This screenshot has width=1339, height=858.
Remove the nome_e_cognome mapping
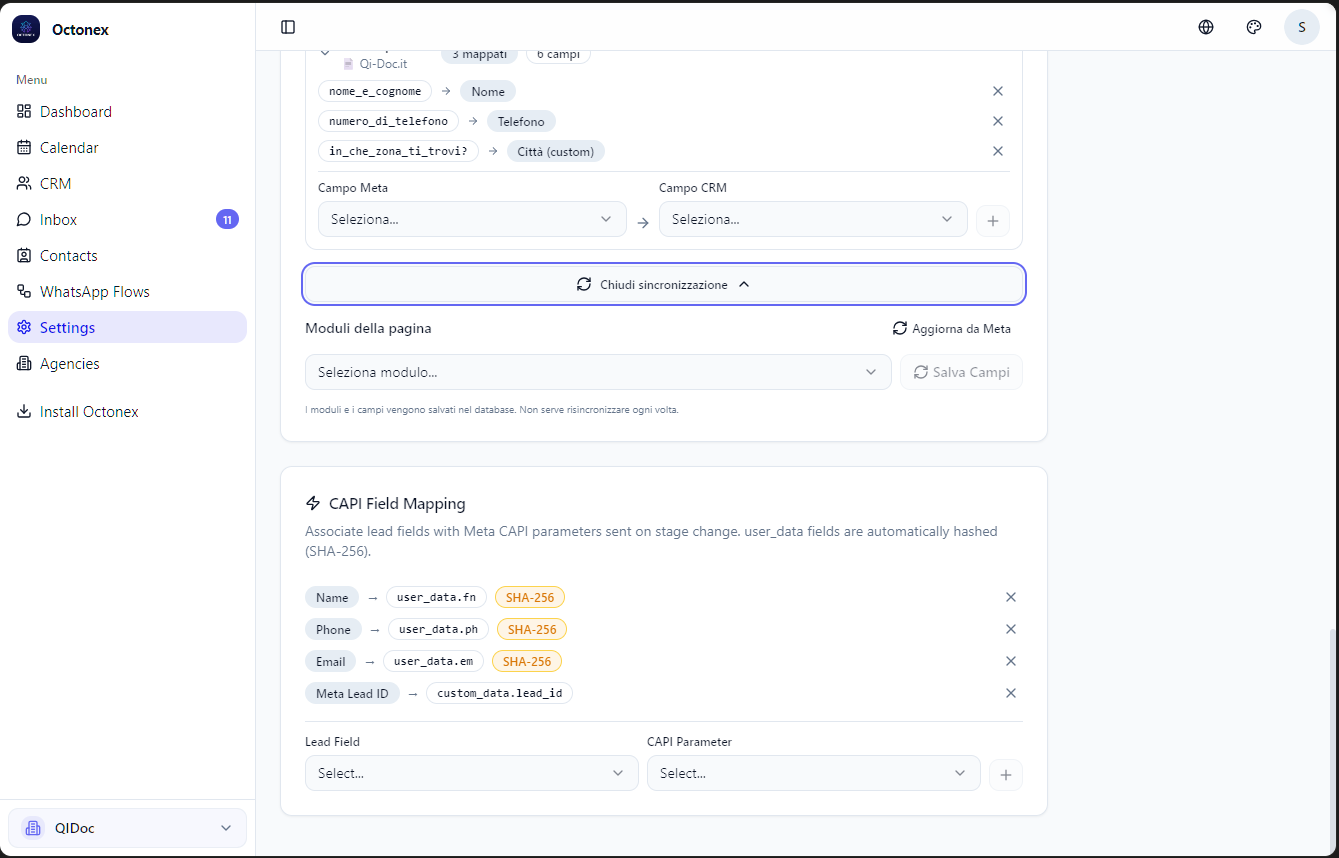[997, 91]
